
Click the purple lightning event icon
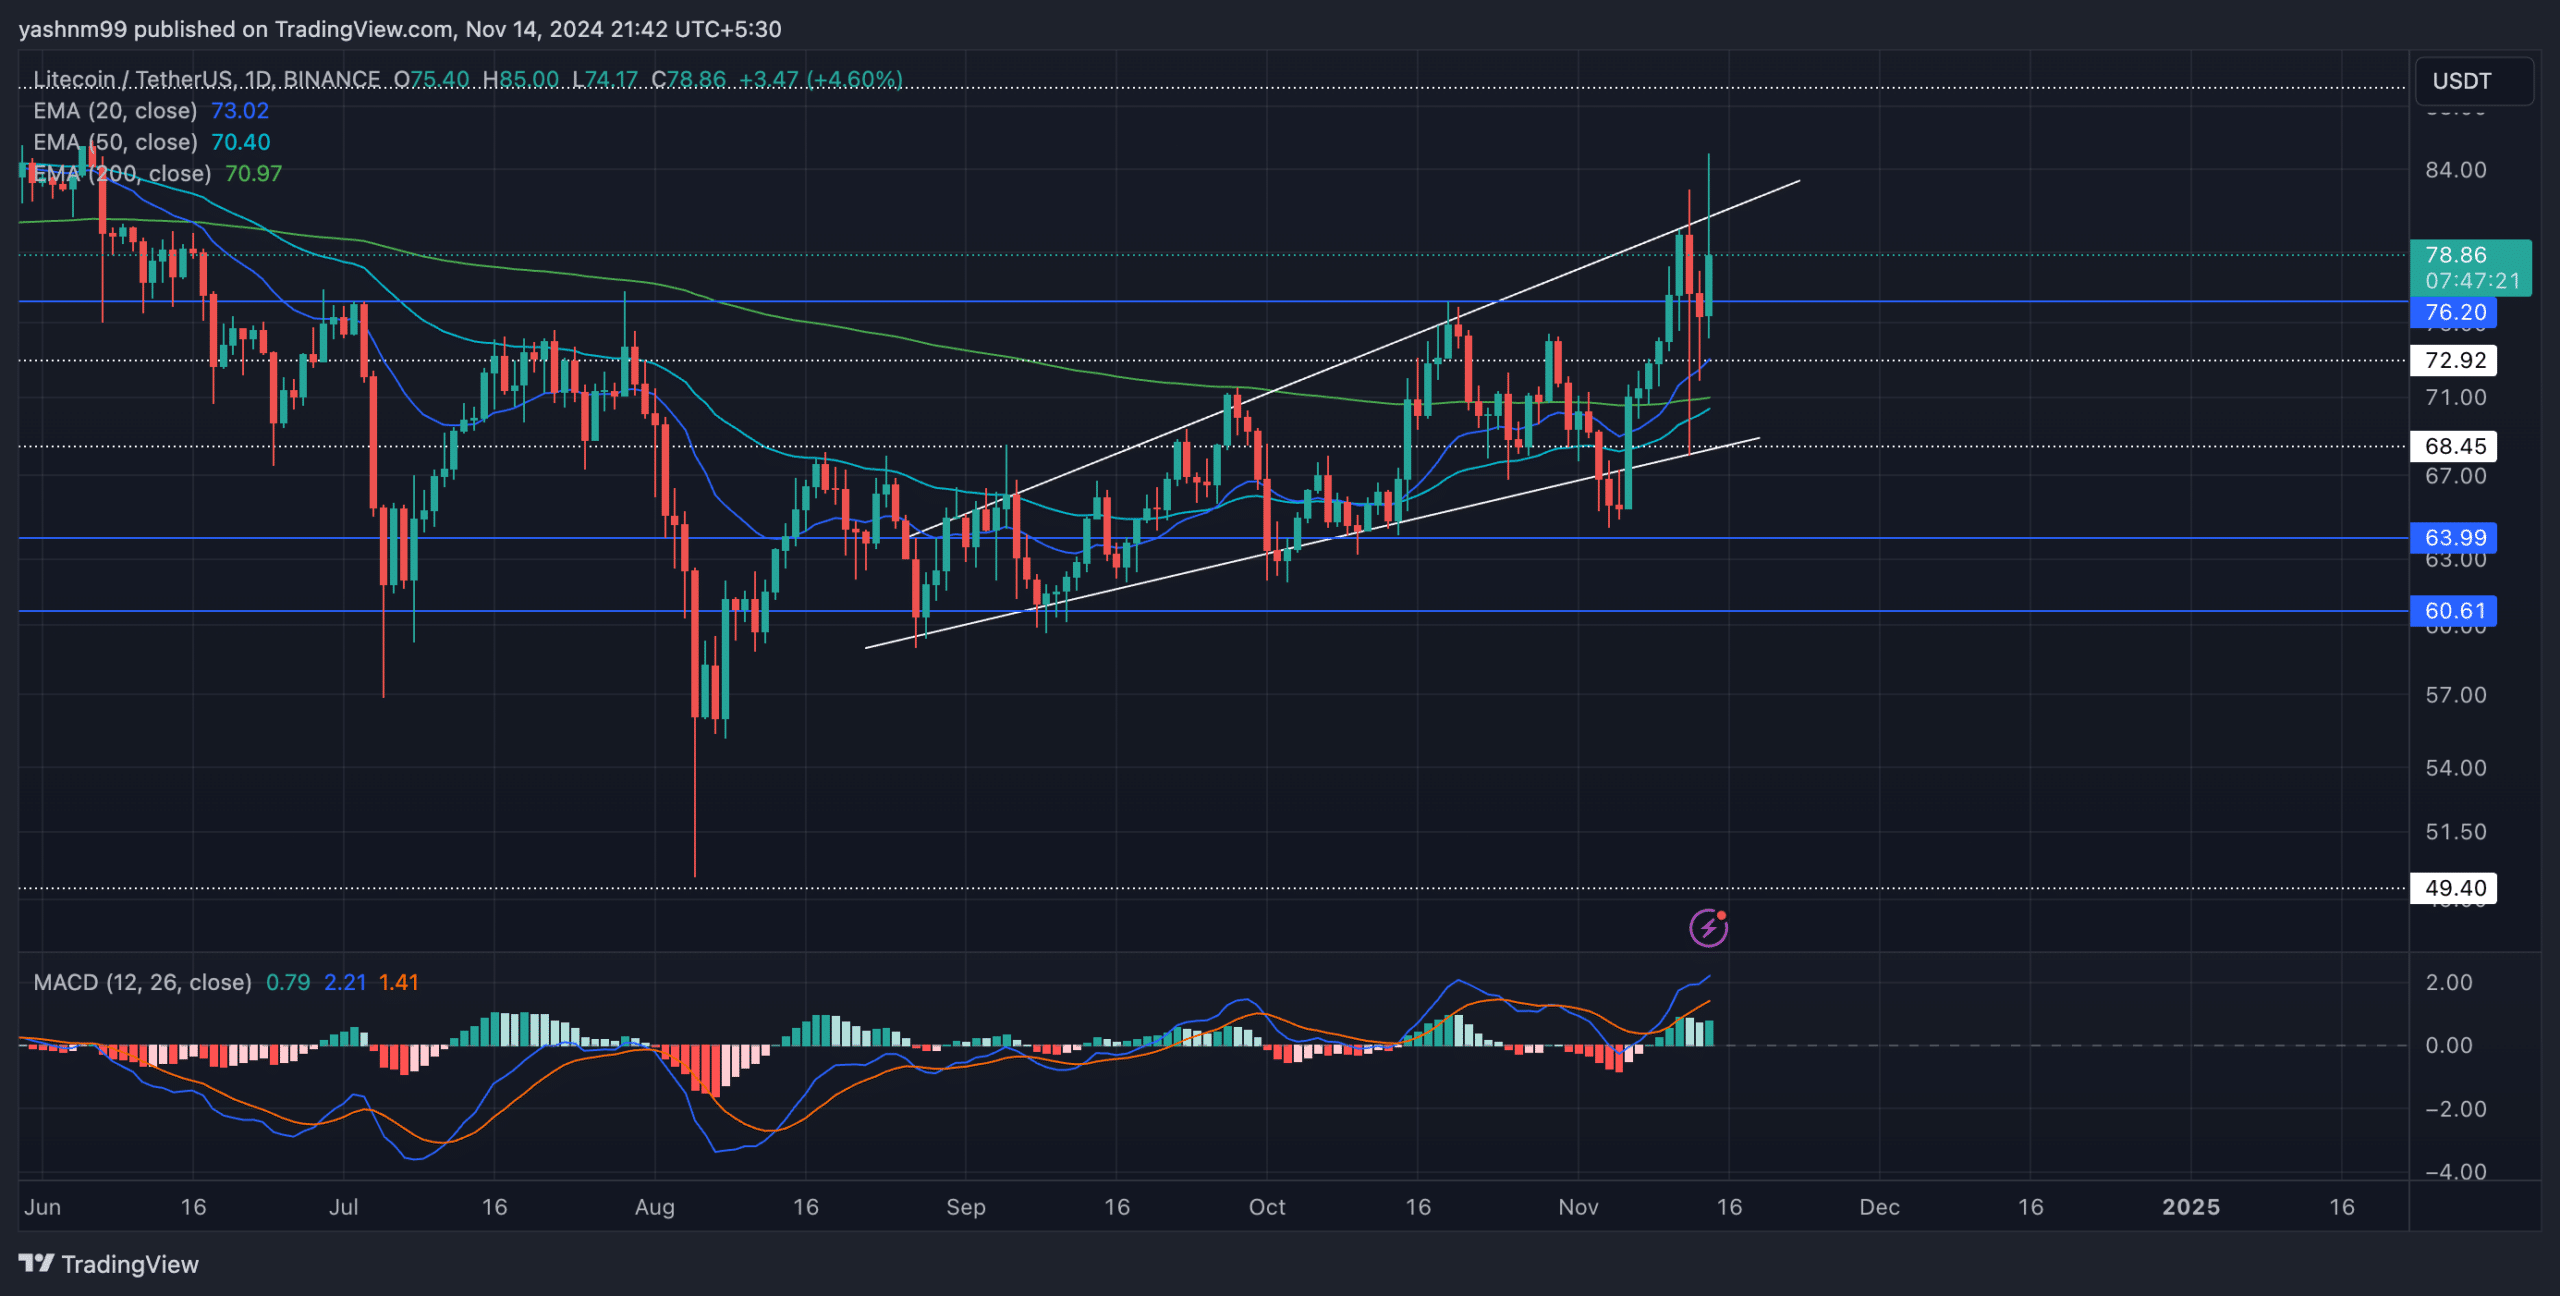1708,927
